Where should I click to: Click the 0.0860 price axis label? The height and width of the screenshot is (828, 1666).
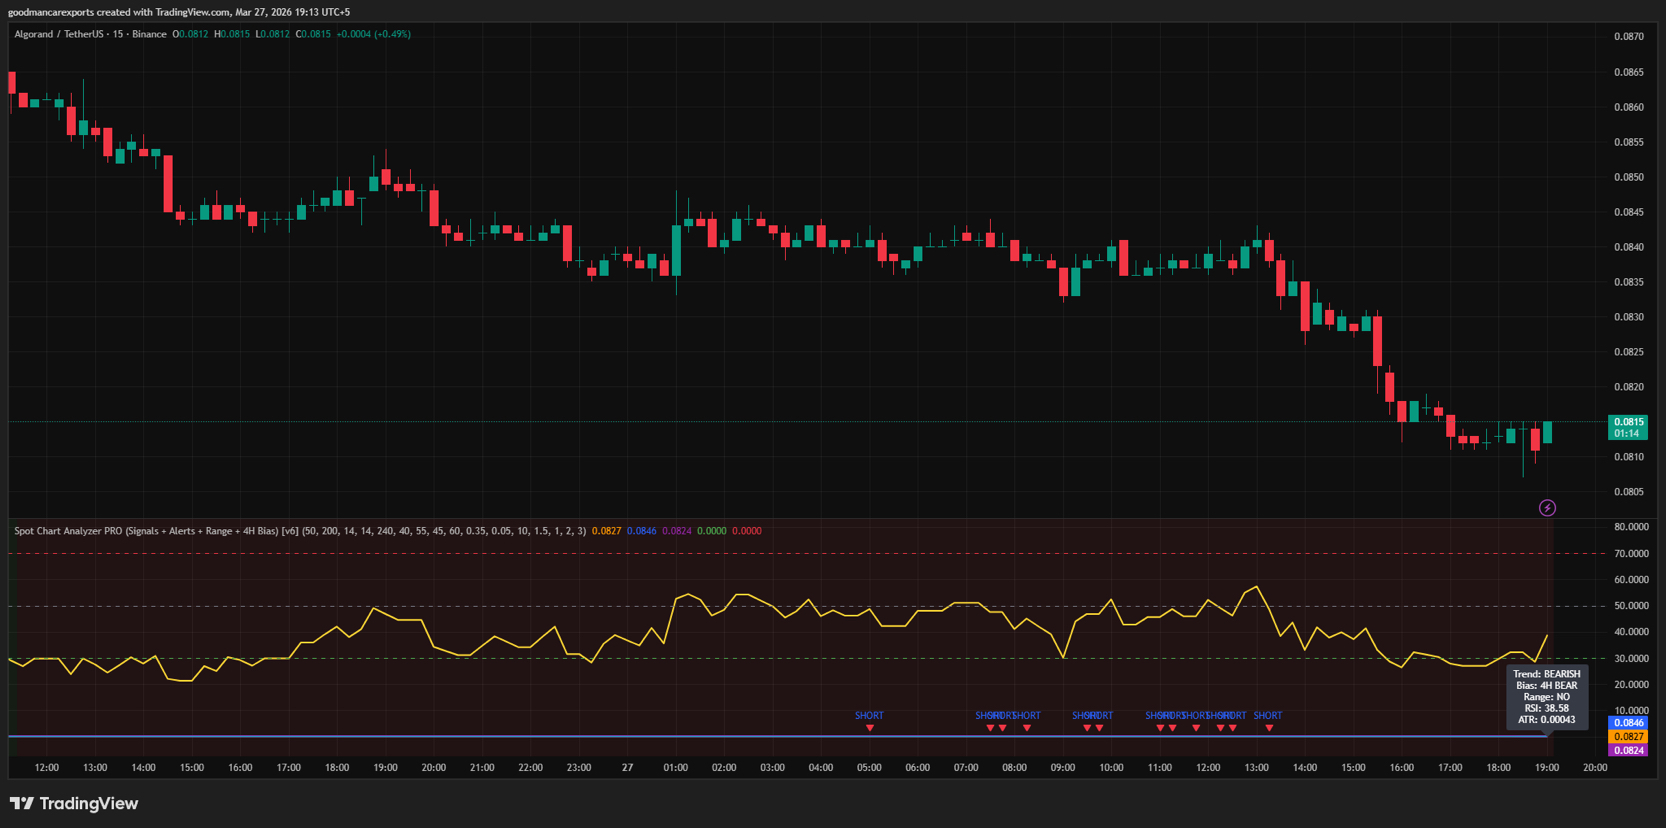click(x=1629, y=107)
